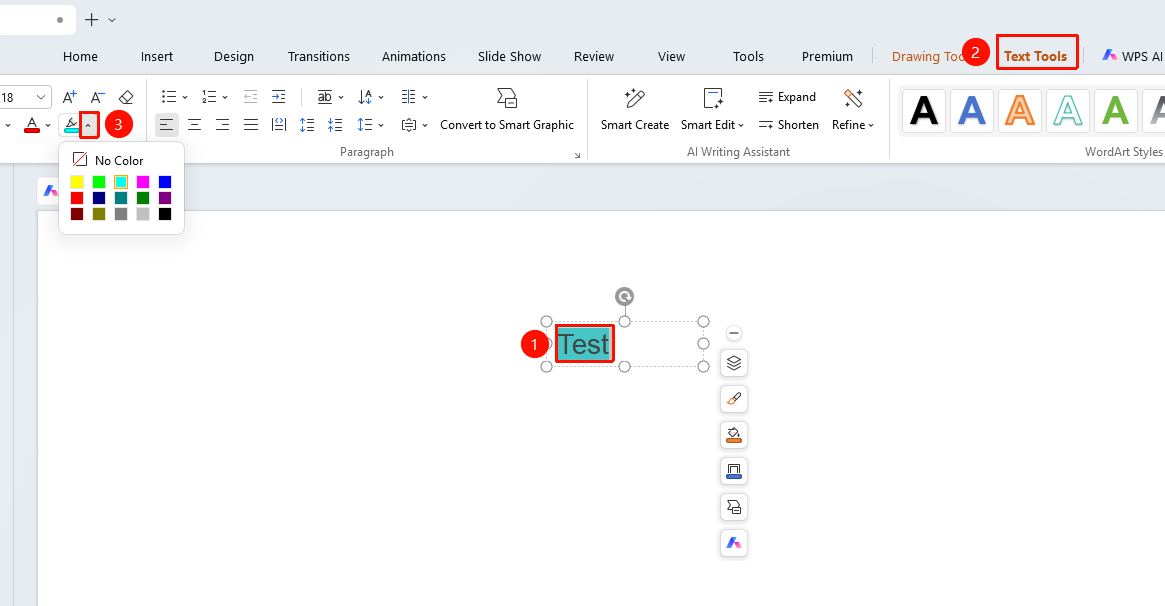Viewport: 1165px width, 606px height.
Task: Click the shape outline floating icon
Action: (734, 471)
